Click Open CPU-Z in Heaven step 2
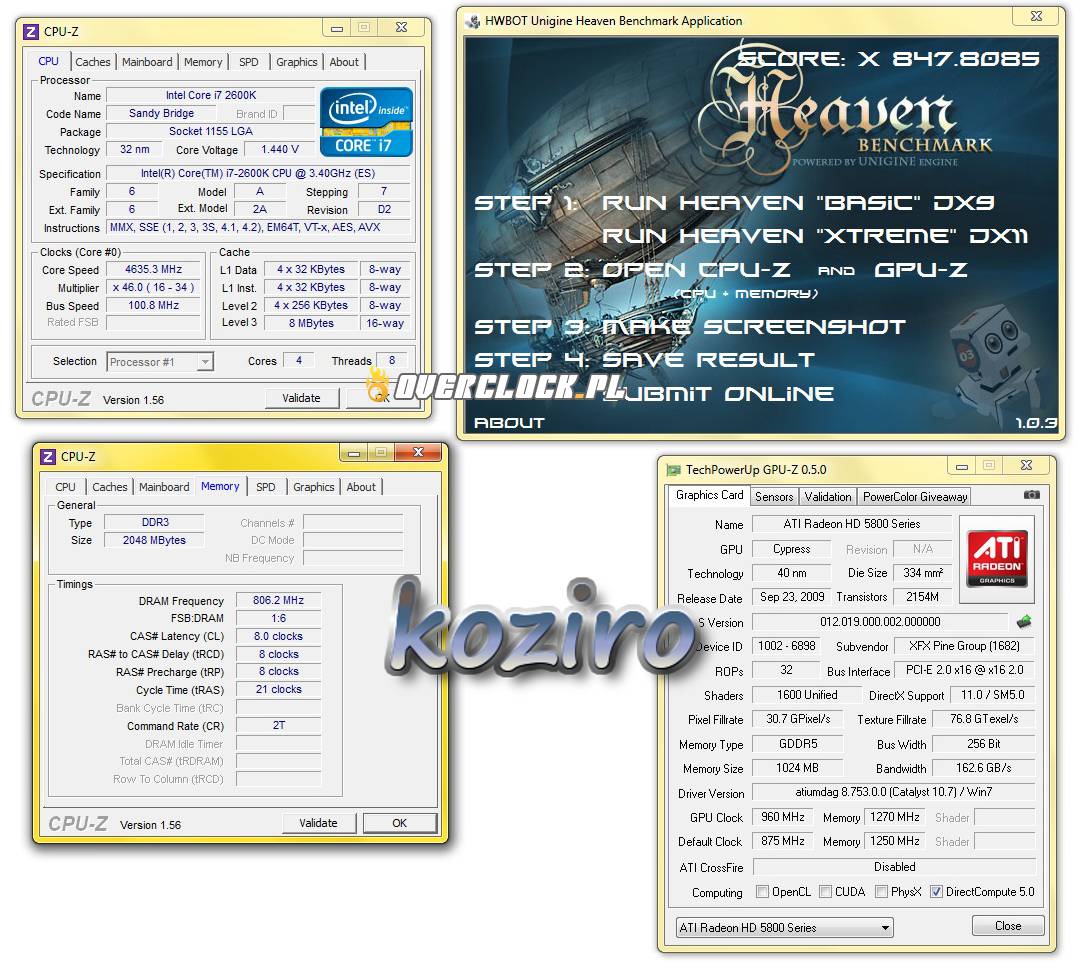Screen dimensions: 1083x970 (696, 270)
